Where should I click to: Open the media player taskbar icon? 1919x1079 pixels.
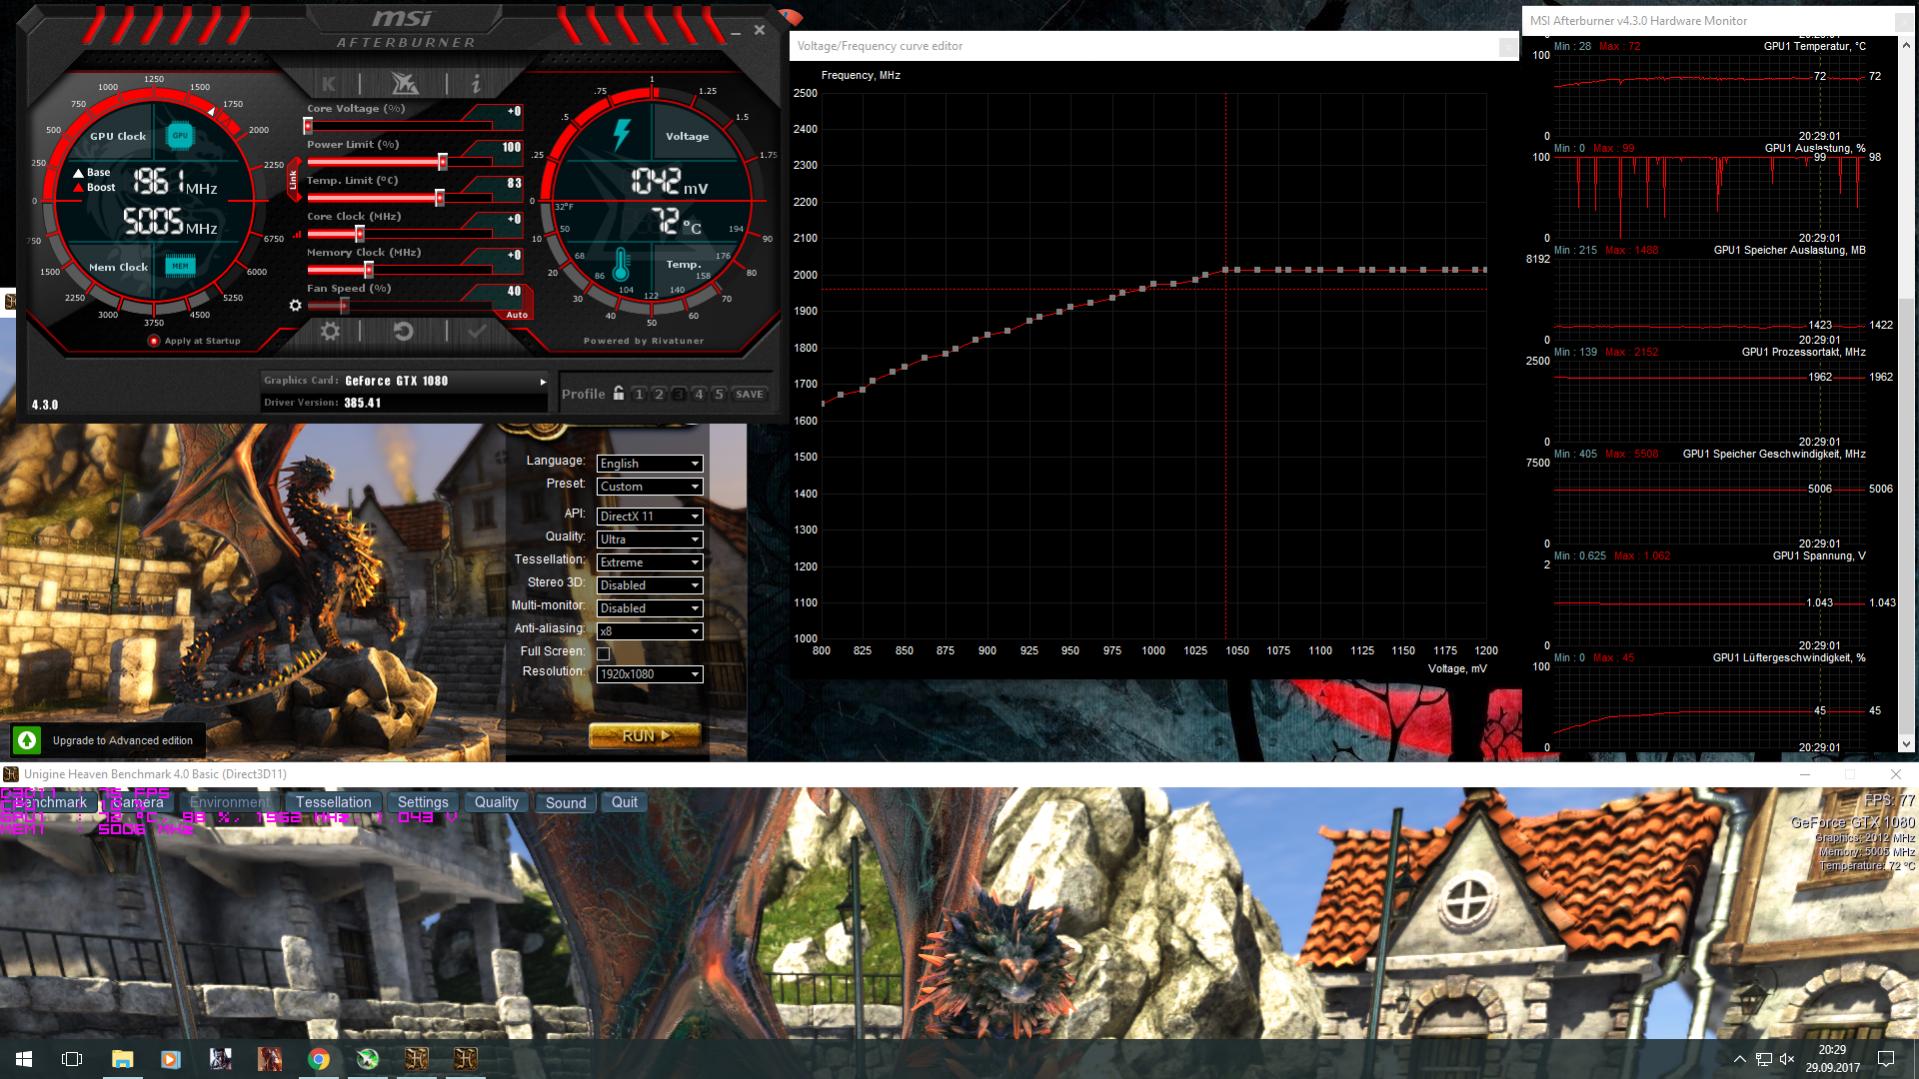pyautogui.click(x=171, y=1058)
